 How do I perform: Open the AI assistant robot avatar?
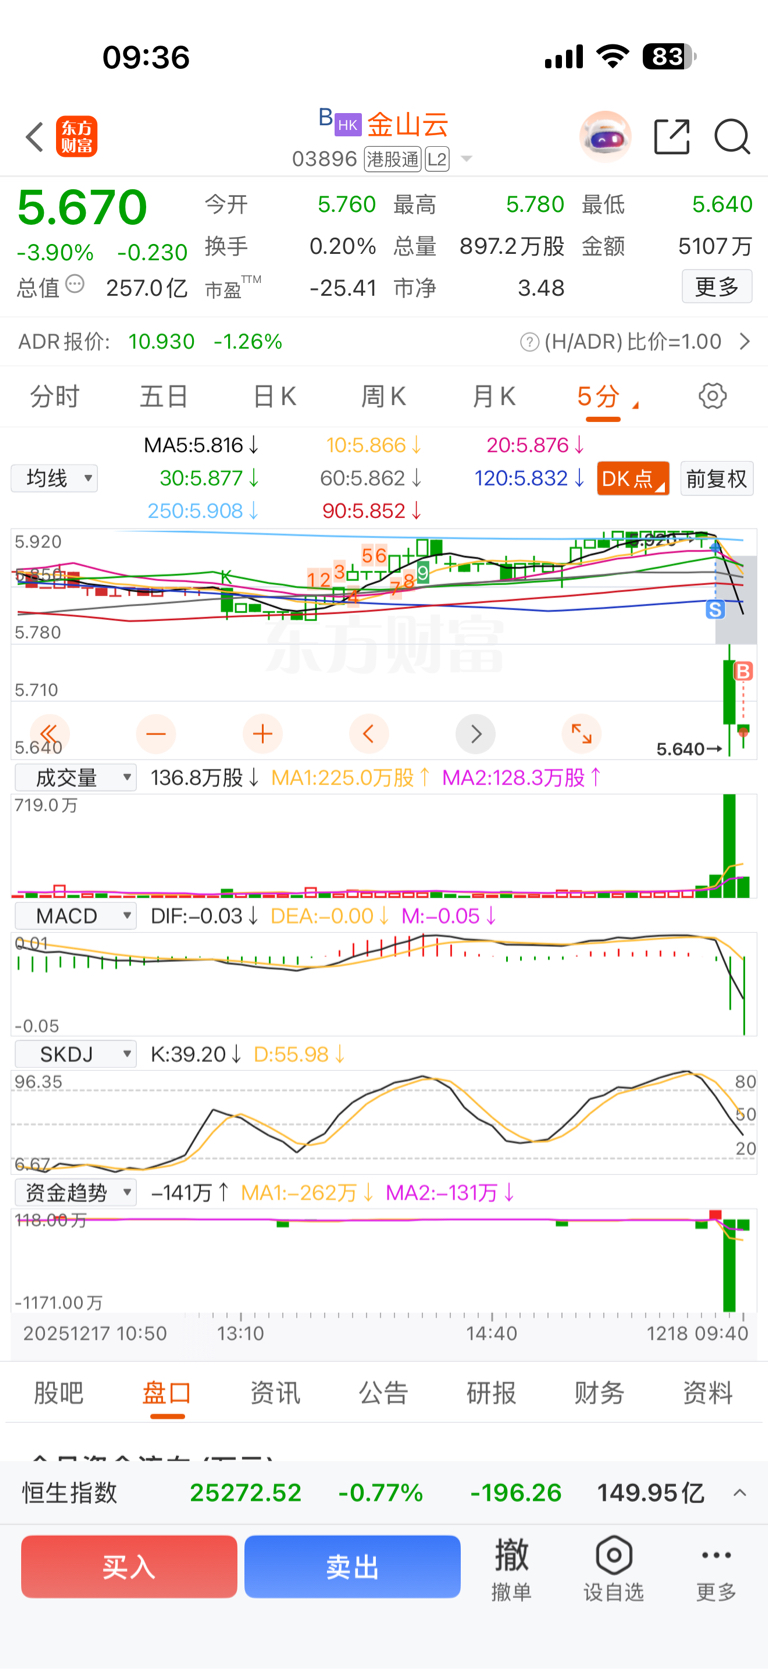tap(605, 137)
